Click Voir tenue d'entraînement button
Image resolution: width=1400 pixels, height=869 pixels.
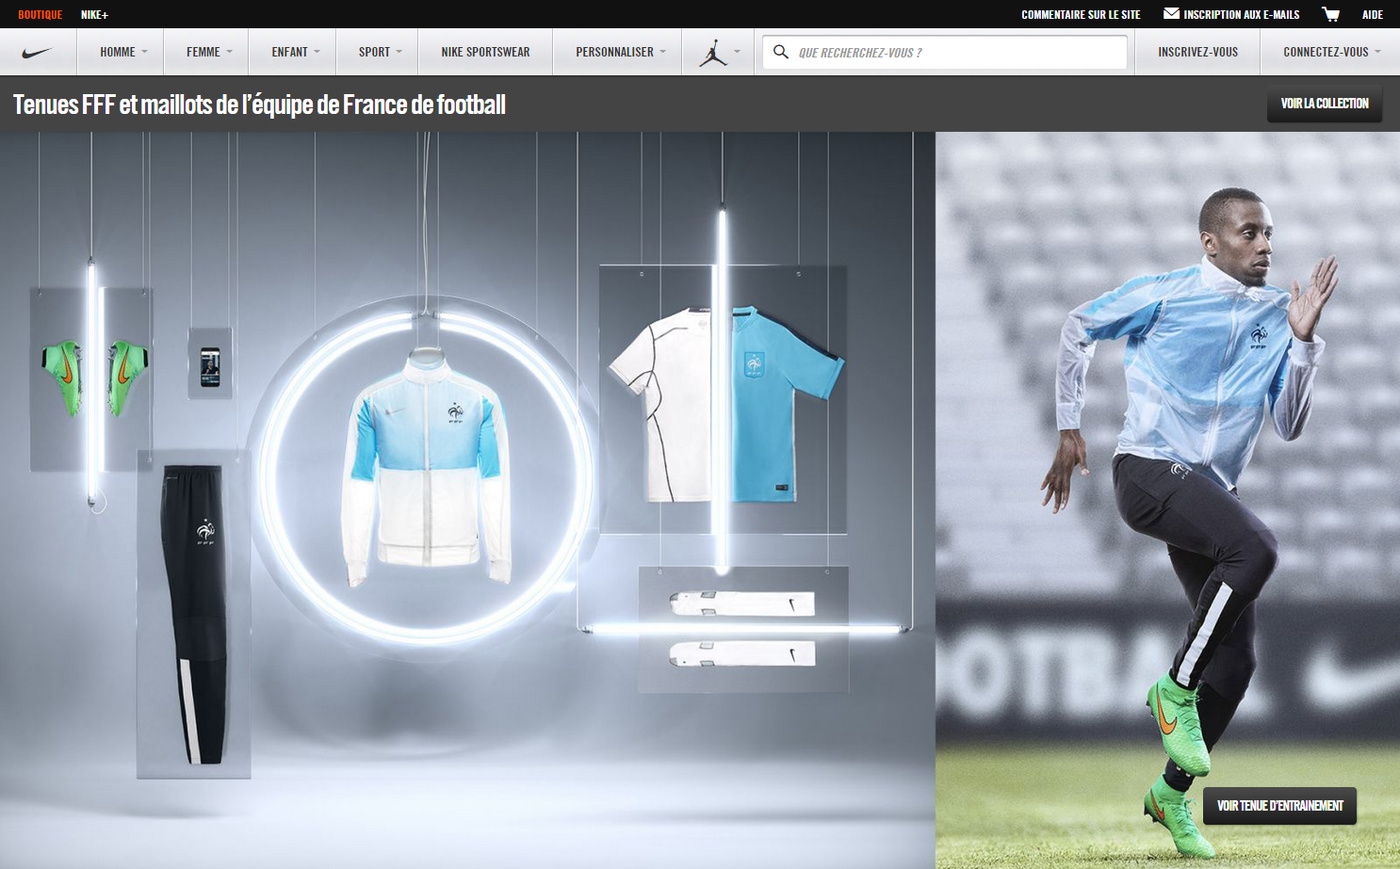1279,806
